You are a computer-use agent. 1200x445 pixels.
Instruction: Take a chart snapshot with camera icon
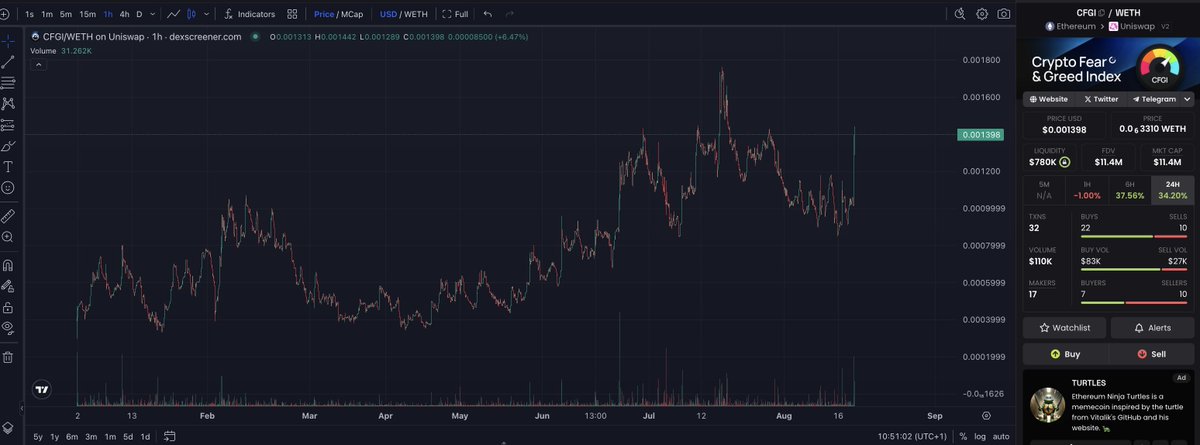1003,14
